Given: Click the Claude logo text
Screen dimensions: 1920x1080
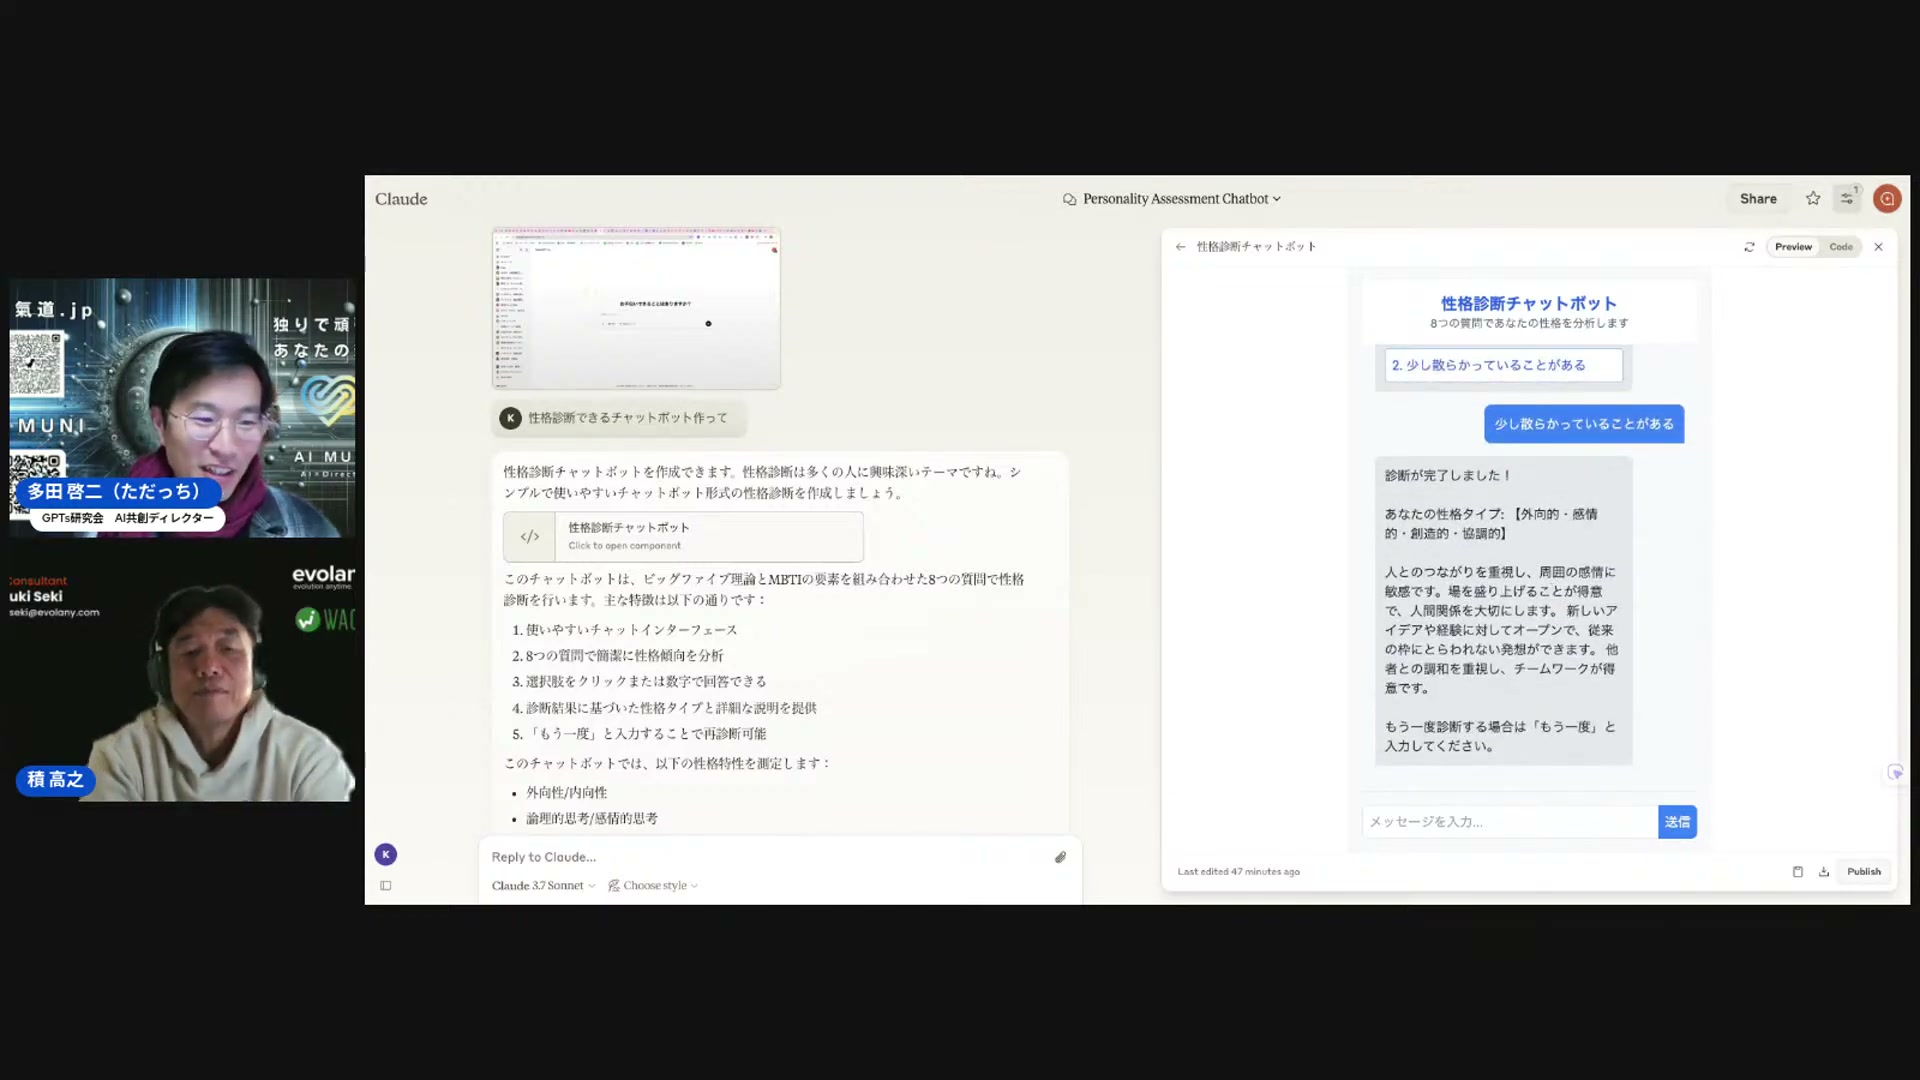Looking at the screenshot, I should point(401,199).
